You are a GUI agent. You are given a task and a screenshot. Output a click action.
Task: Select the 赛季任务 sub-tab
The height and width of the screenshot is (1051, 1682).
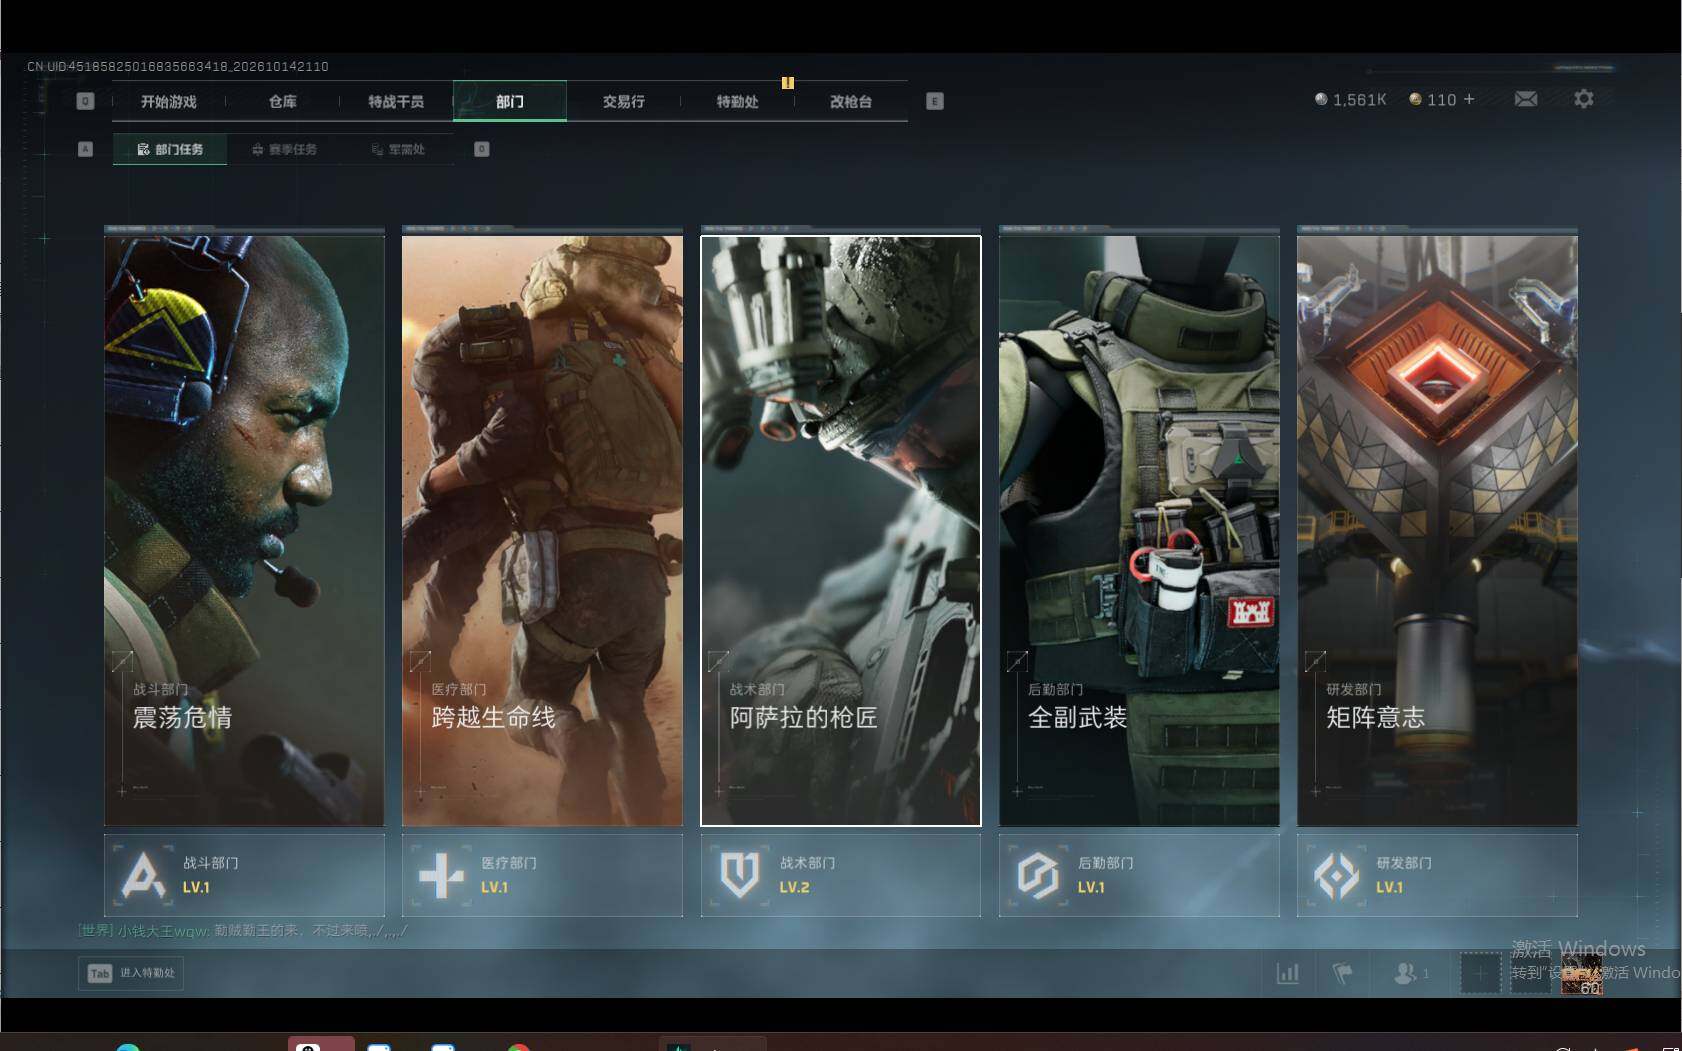(x=284, y=149)
